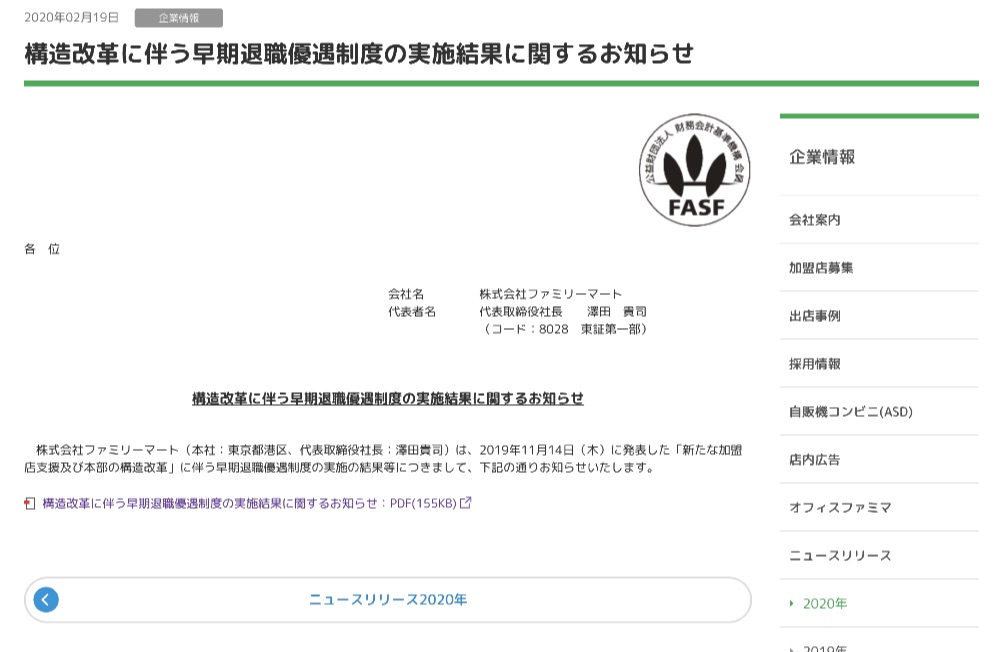The height and width of the screenshot is (652, 1000).
Task: Open the 構造改革 PDF(155KB) link
Action: pos(248,503)
